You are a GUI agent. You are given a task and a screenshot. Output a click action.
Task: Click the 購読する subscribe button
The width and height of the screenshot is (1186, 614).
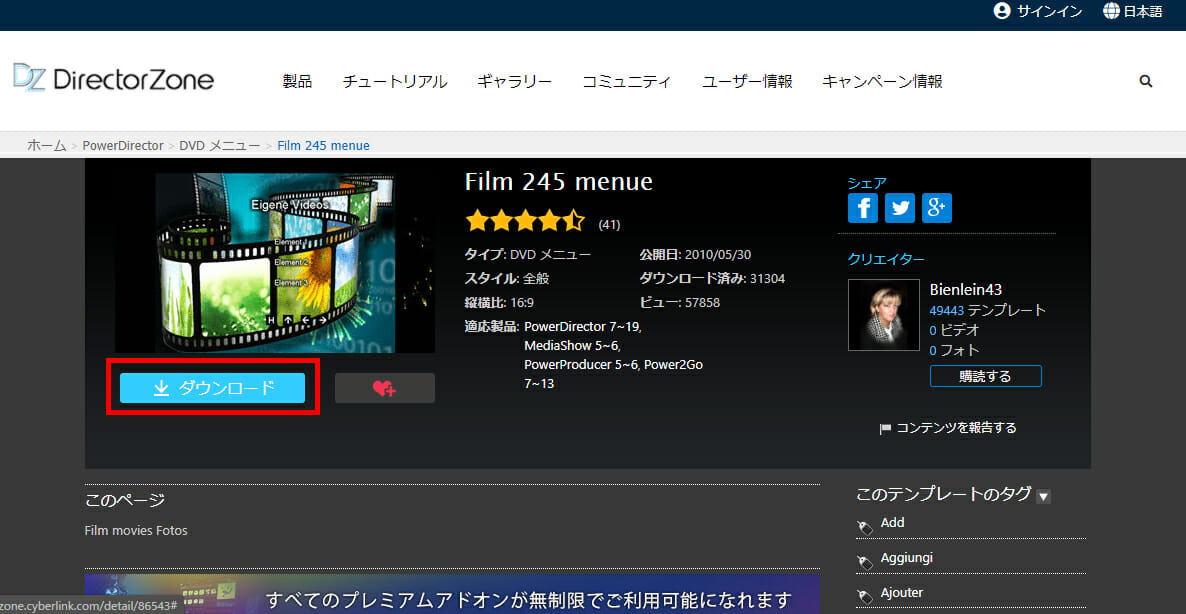(x=986, y=376)
